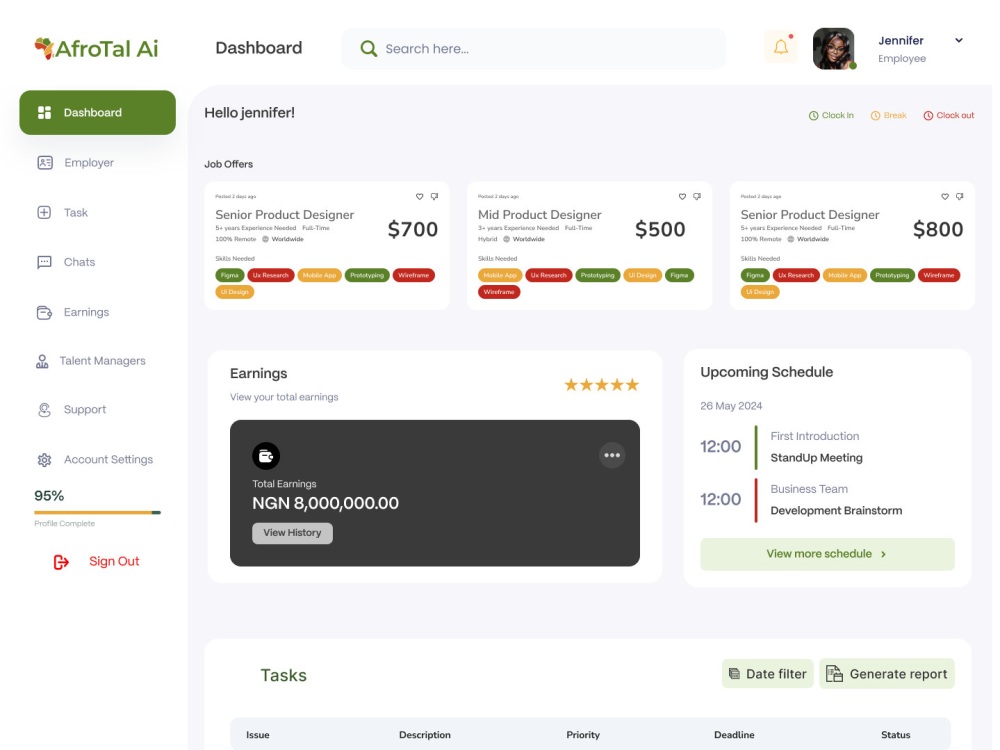Screen dimensions: 1000x750
Task: Open the three-dots menu on earnings card
Action: [612, 455]
